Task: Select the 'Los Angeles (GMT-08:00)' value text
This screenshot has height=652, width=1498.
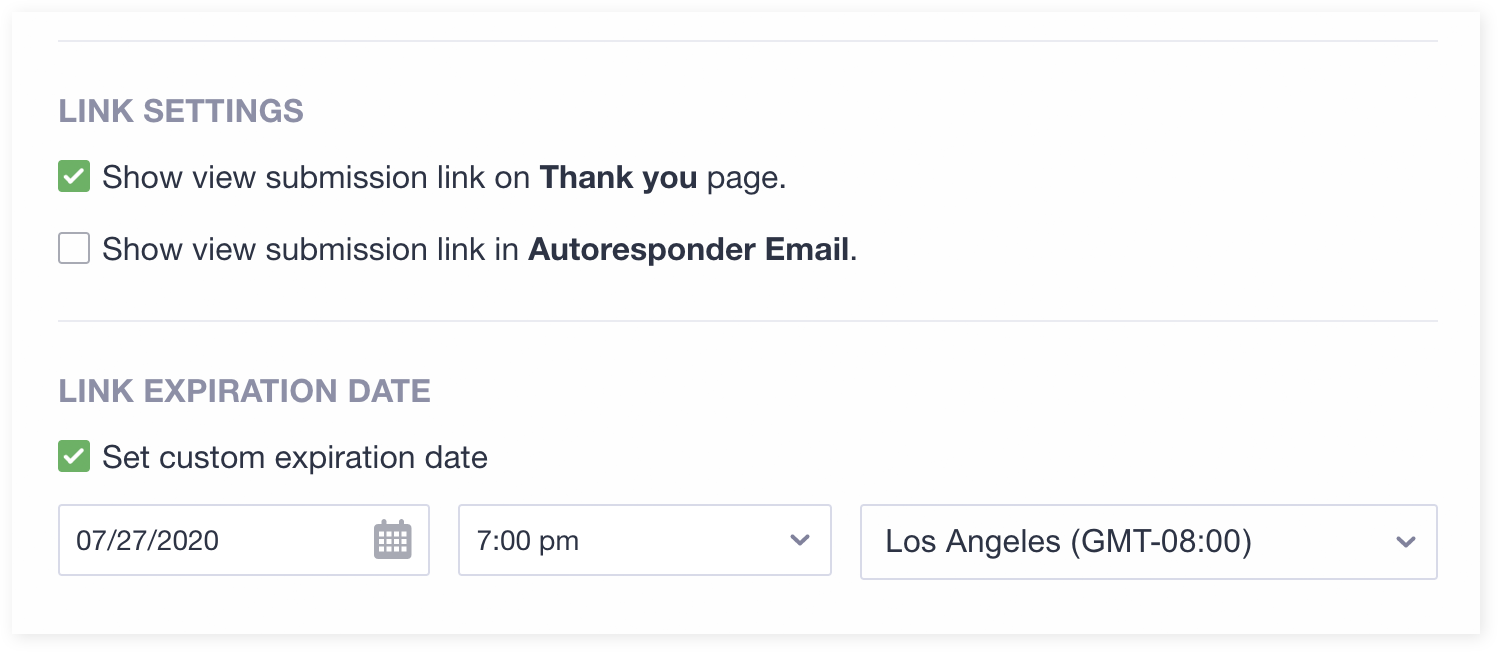Action: 1068,542
